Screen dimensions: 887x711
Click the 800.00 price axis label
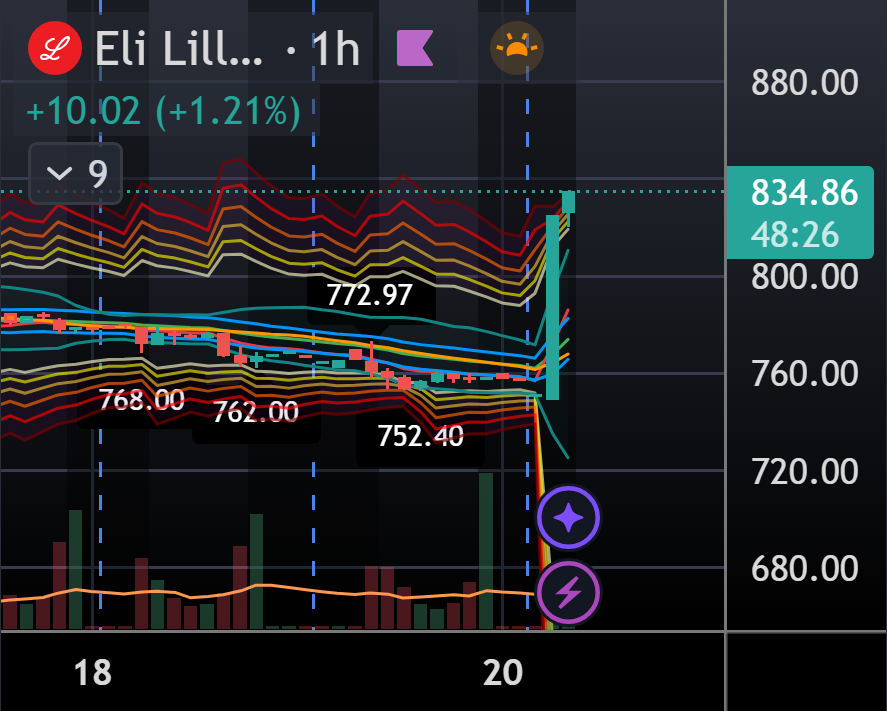coord(804,277)
